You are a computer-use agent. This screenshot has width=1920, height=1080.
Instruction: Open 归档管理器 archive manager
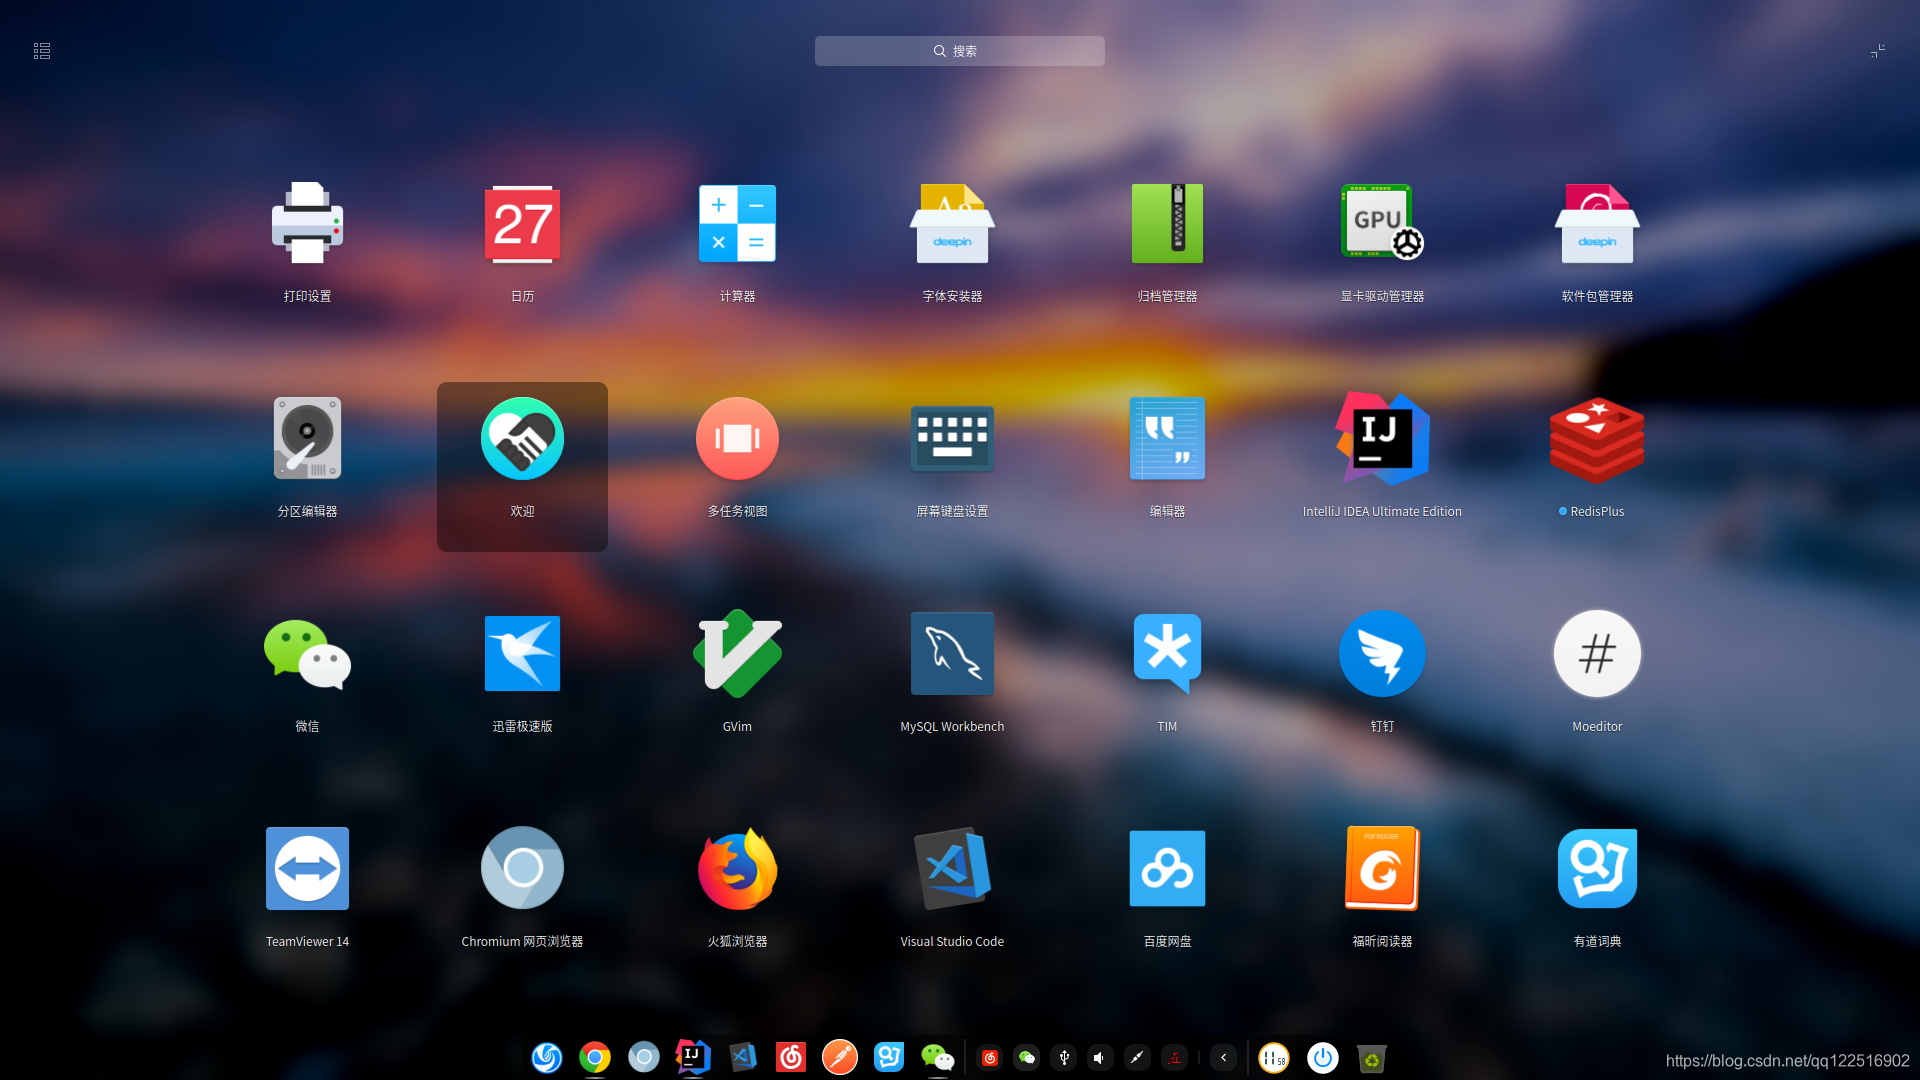click(1167, 223)
